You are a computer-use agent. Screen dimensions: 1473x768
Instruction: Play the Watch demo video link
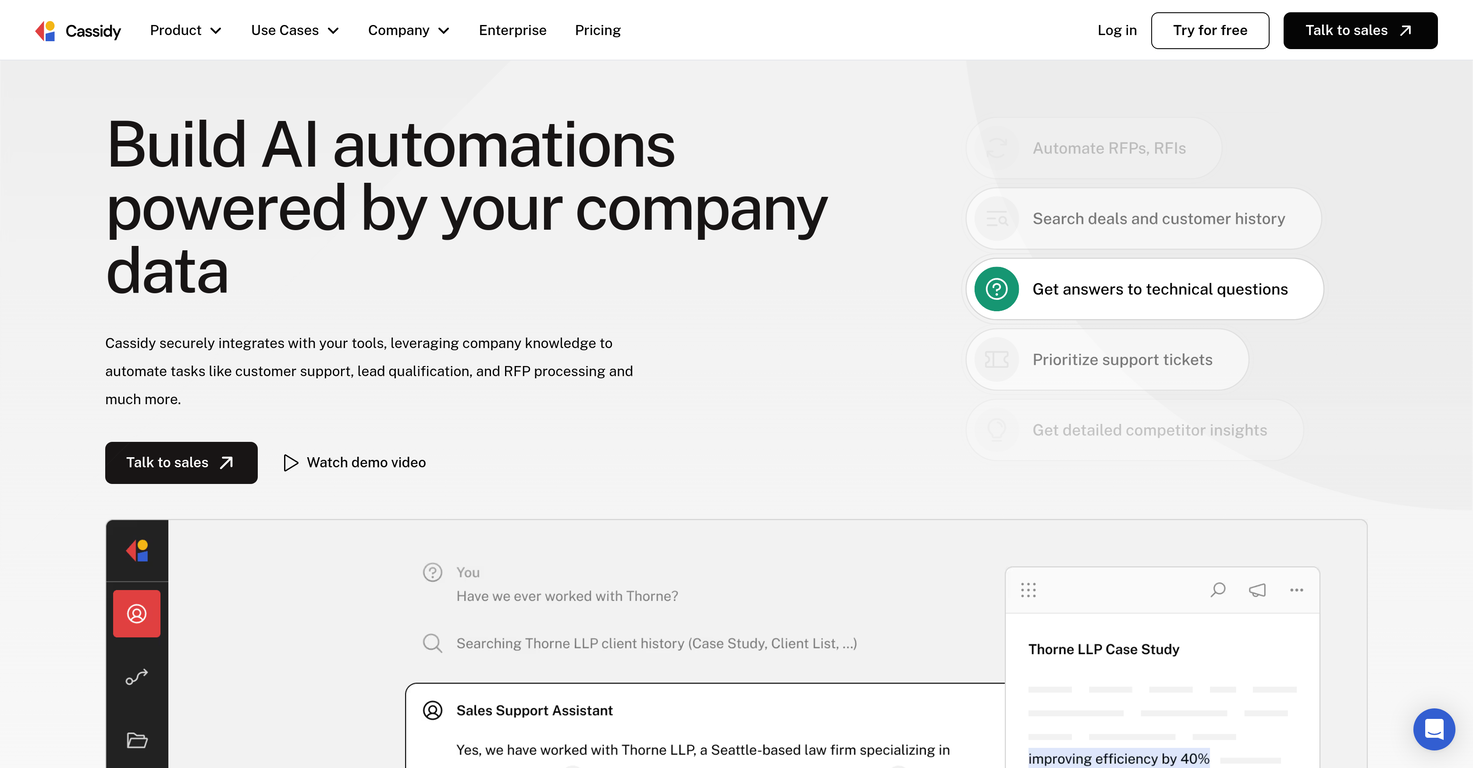coord(354,463)
